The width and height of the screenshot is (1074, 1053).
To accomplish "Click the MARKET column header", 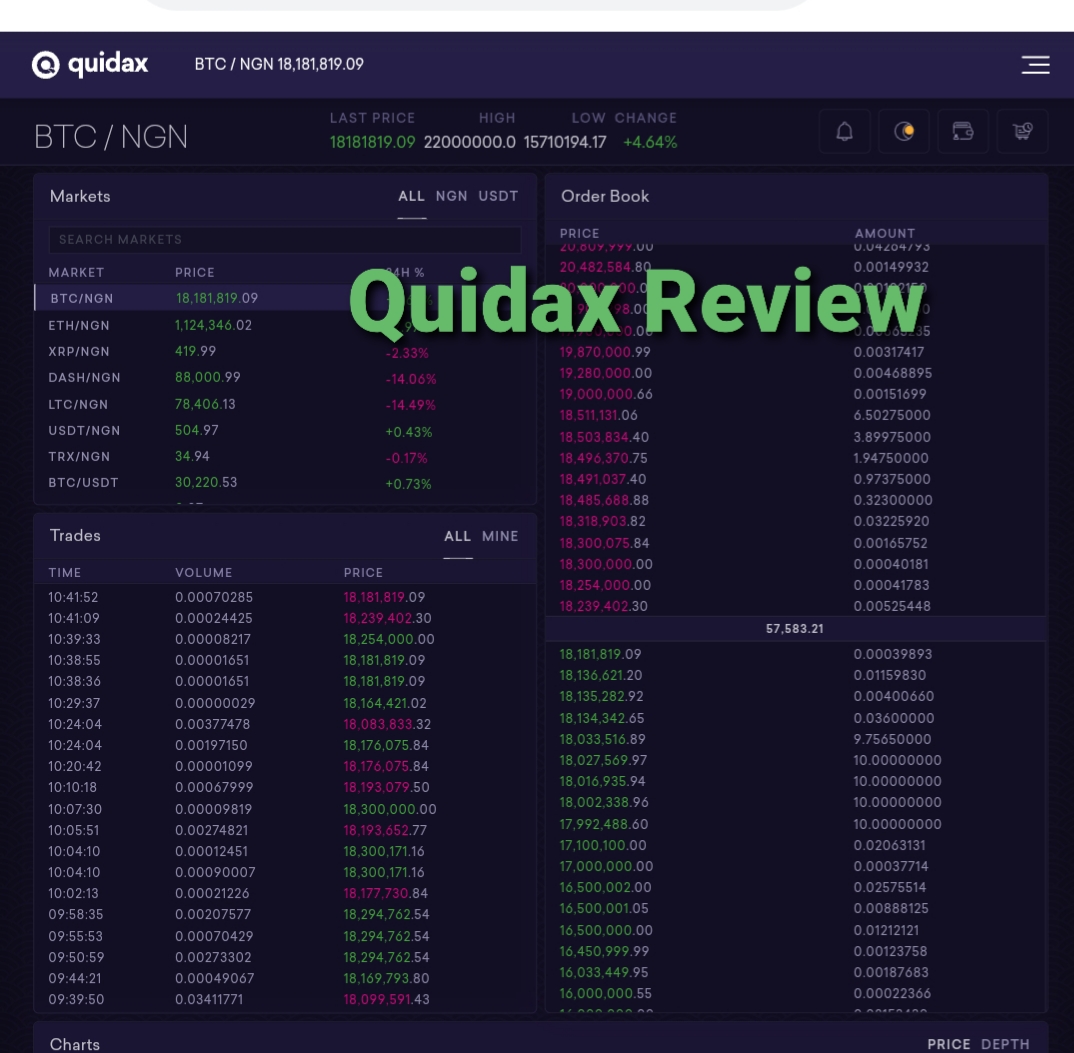I will [76, 273].
